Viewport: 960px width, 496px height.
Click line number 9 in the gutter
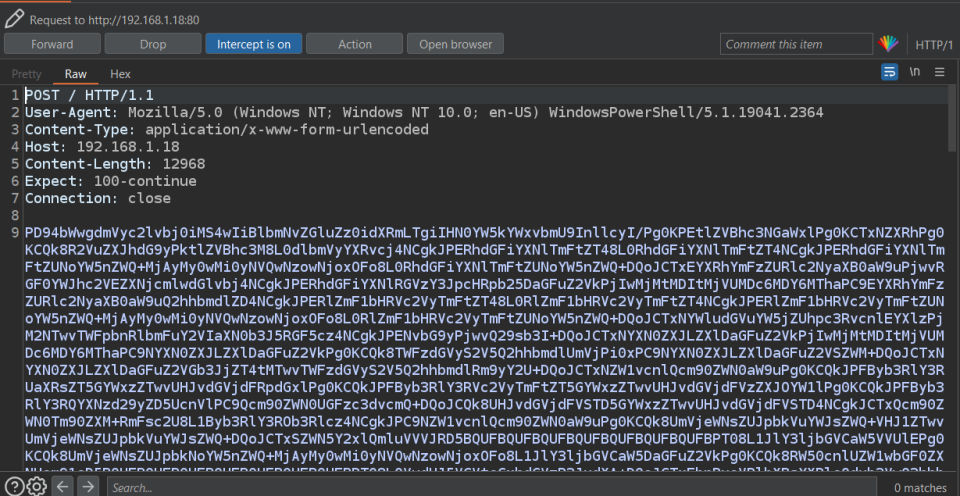click(x=15, y=233)
